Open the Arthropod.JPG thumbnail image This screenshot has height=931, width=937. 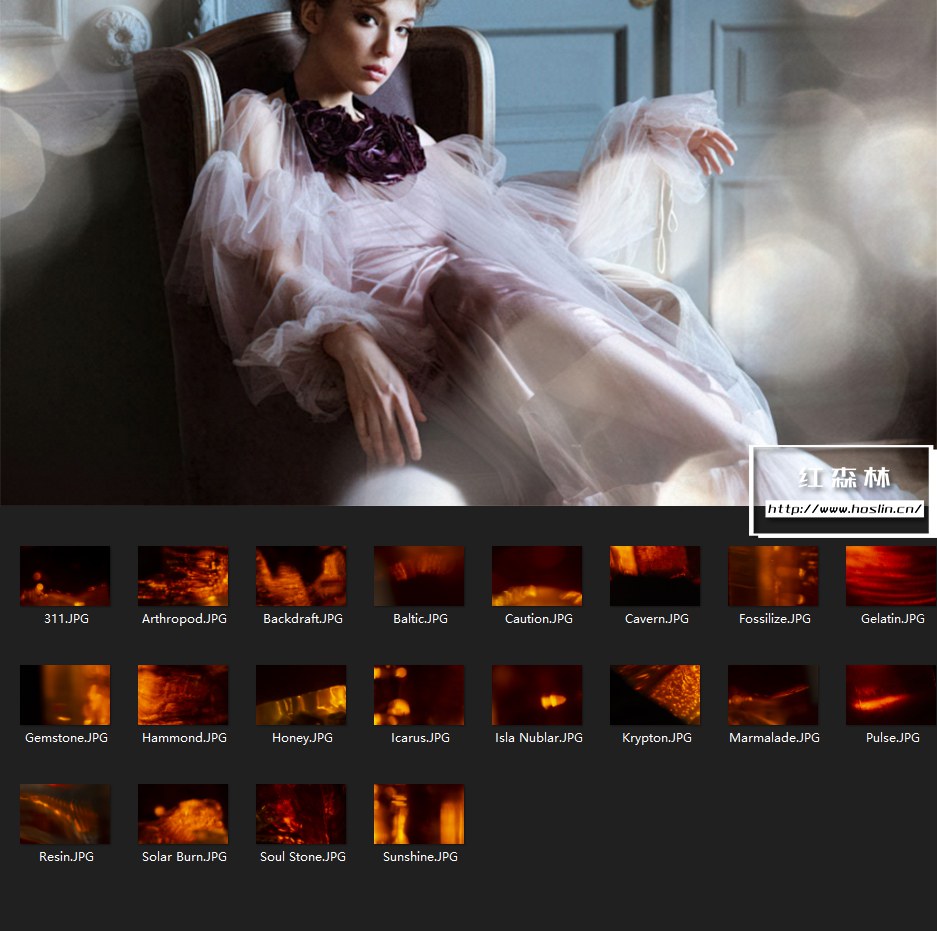tap(183, 575)
